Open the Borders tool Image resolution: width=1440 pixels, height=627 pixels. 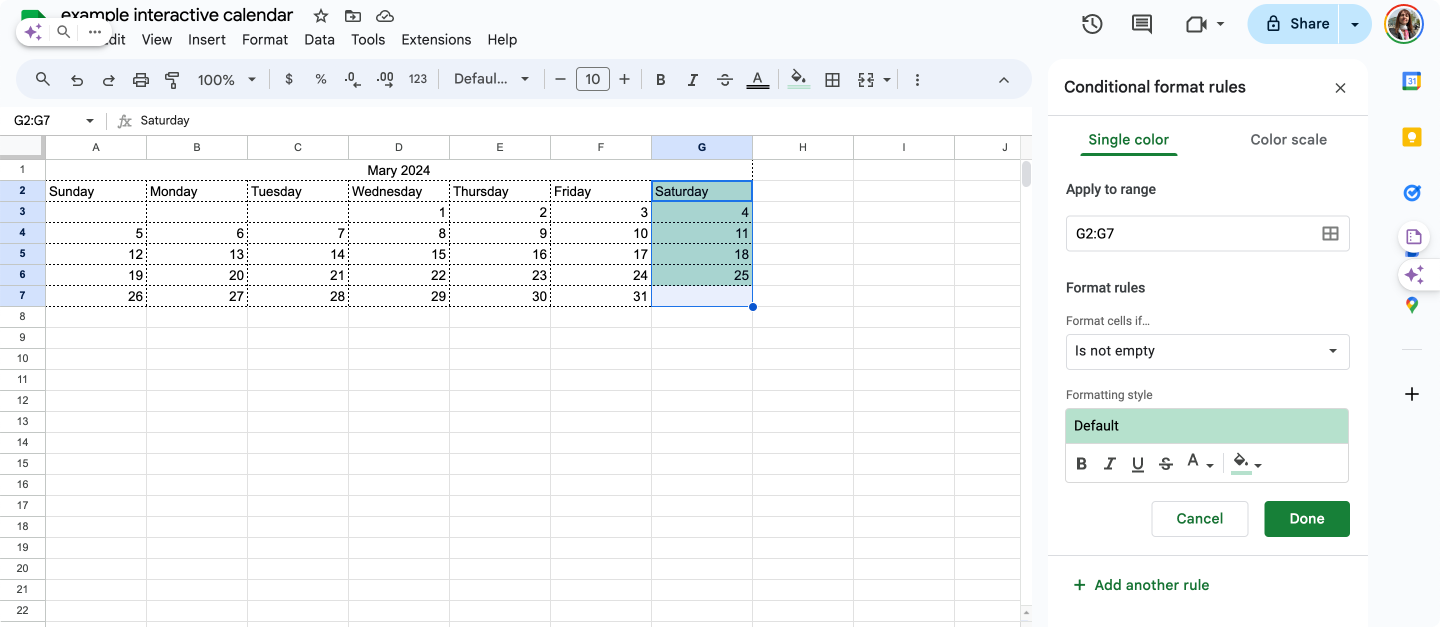coord(832,79)
